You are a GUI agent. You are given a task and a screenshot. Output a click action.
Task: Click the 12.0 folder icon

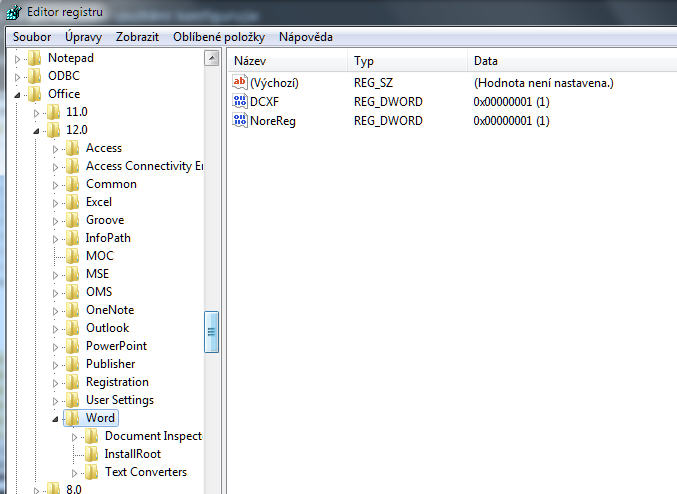pos(54,130)
